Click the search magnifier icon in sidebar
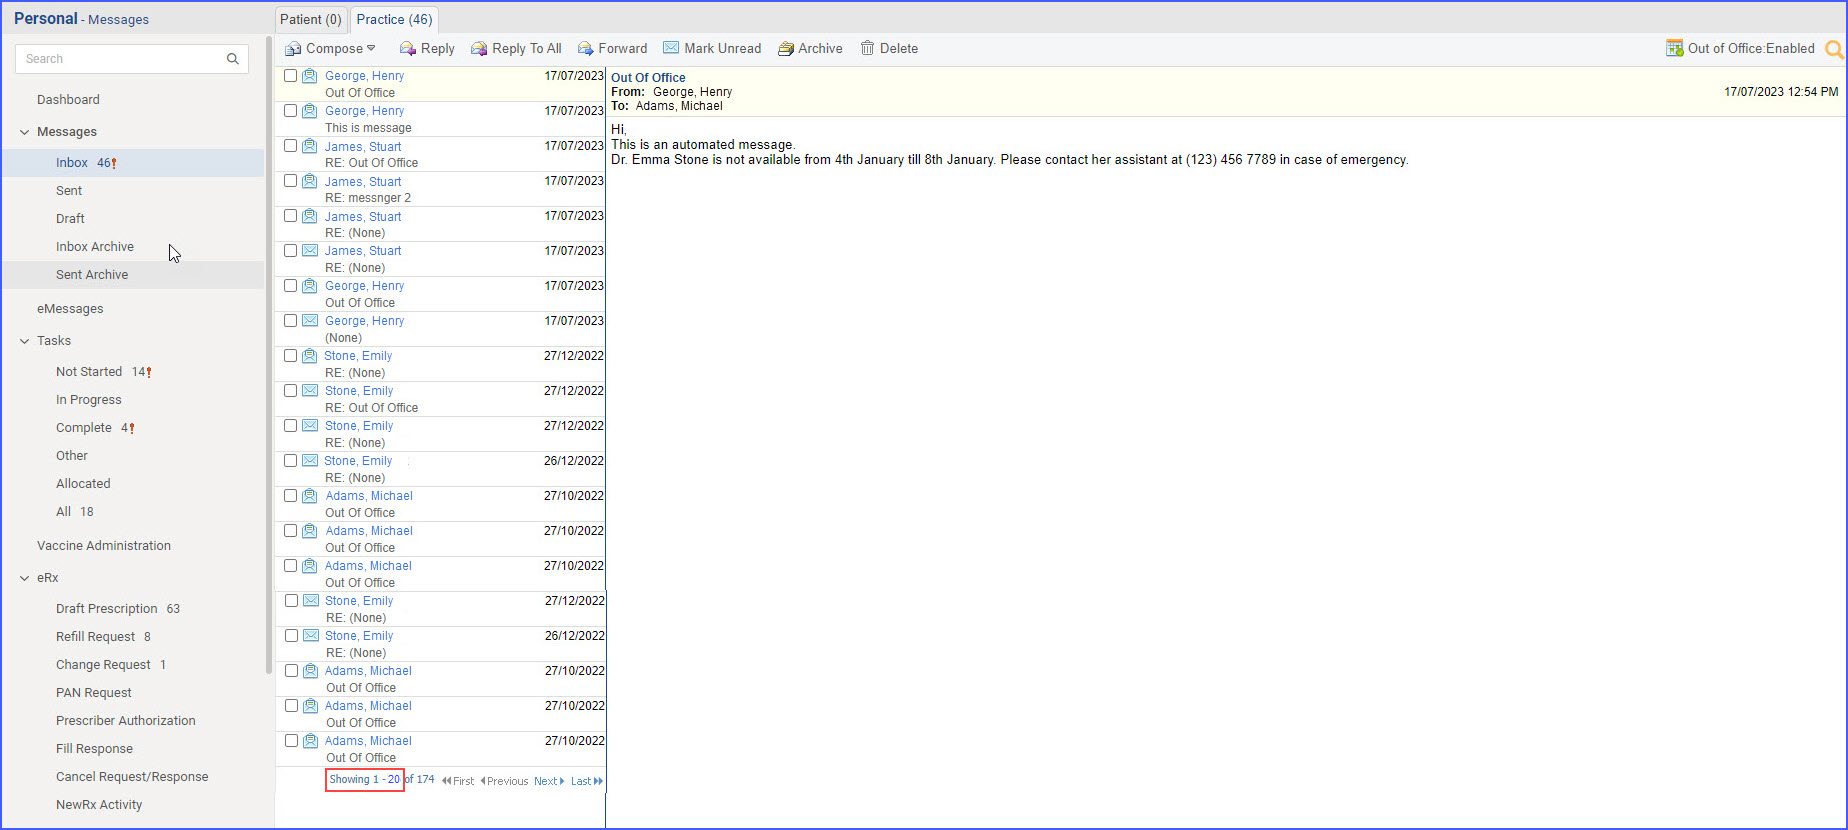The image size is (1848, 830). (232, 59)
